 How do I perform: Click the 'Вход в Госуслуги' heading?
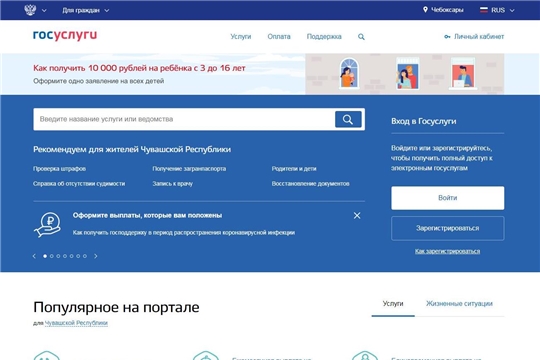[x=424, y=121]
